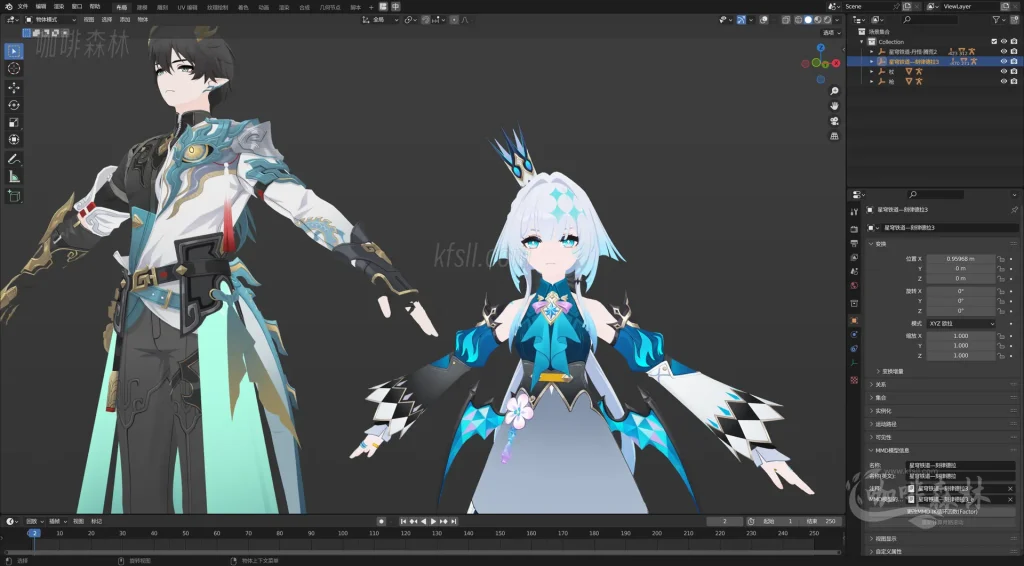
Task: Jump to the first frame in timeline
Action: [x=404, y=522]
